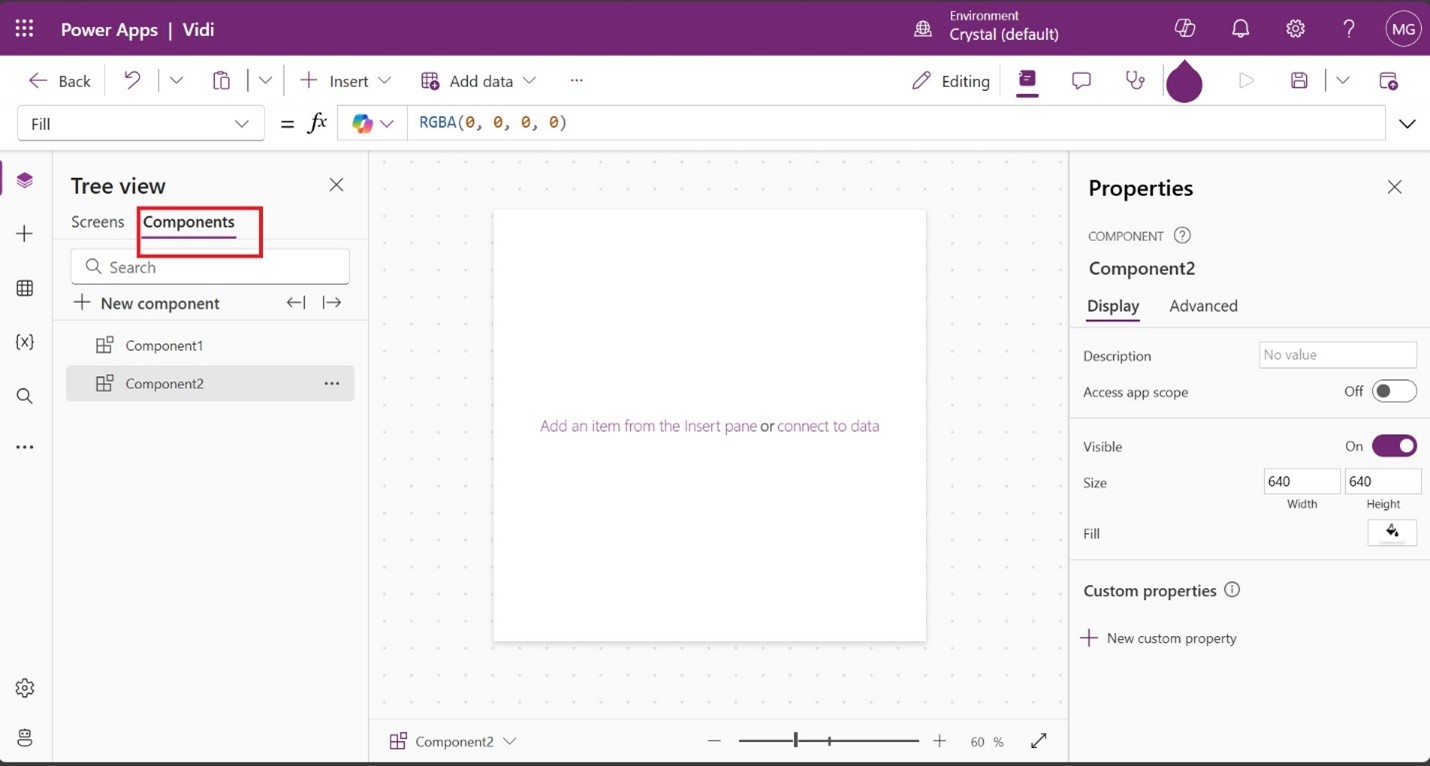Viewport: 1430px width, 766px height.
Task: Click the Undo arrow icon
Action: (x=132, y=81)
